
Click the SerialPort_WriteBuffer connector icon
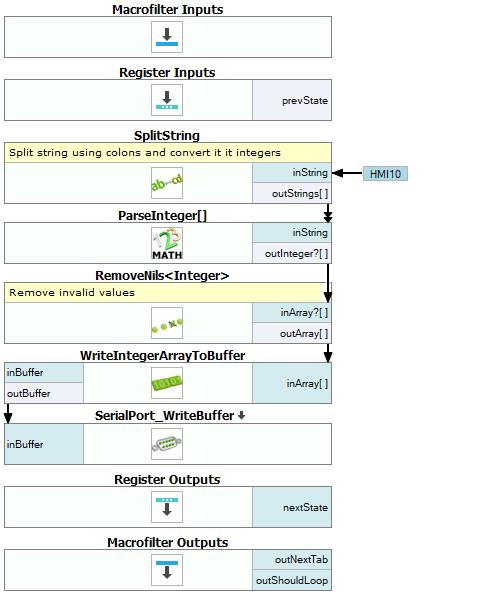167,444
